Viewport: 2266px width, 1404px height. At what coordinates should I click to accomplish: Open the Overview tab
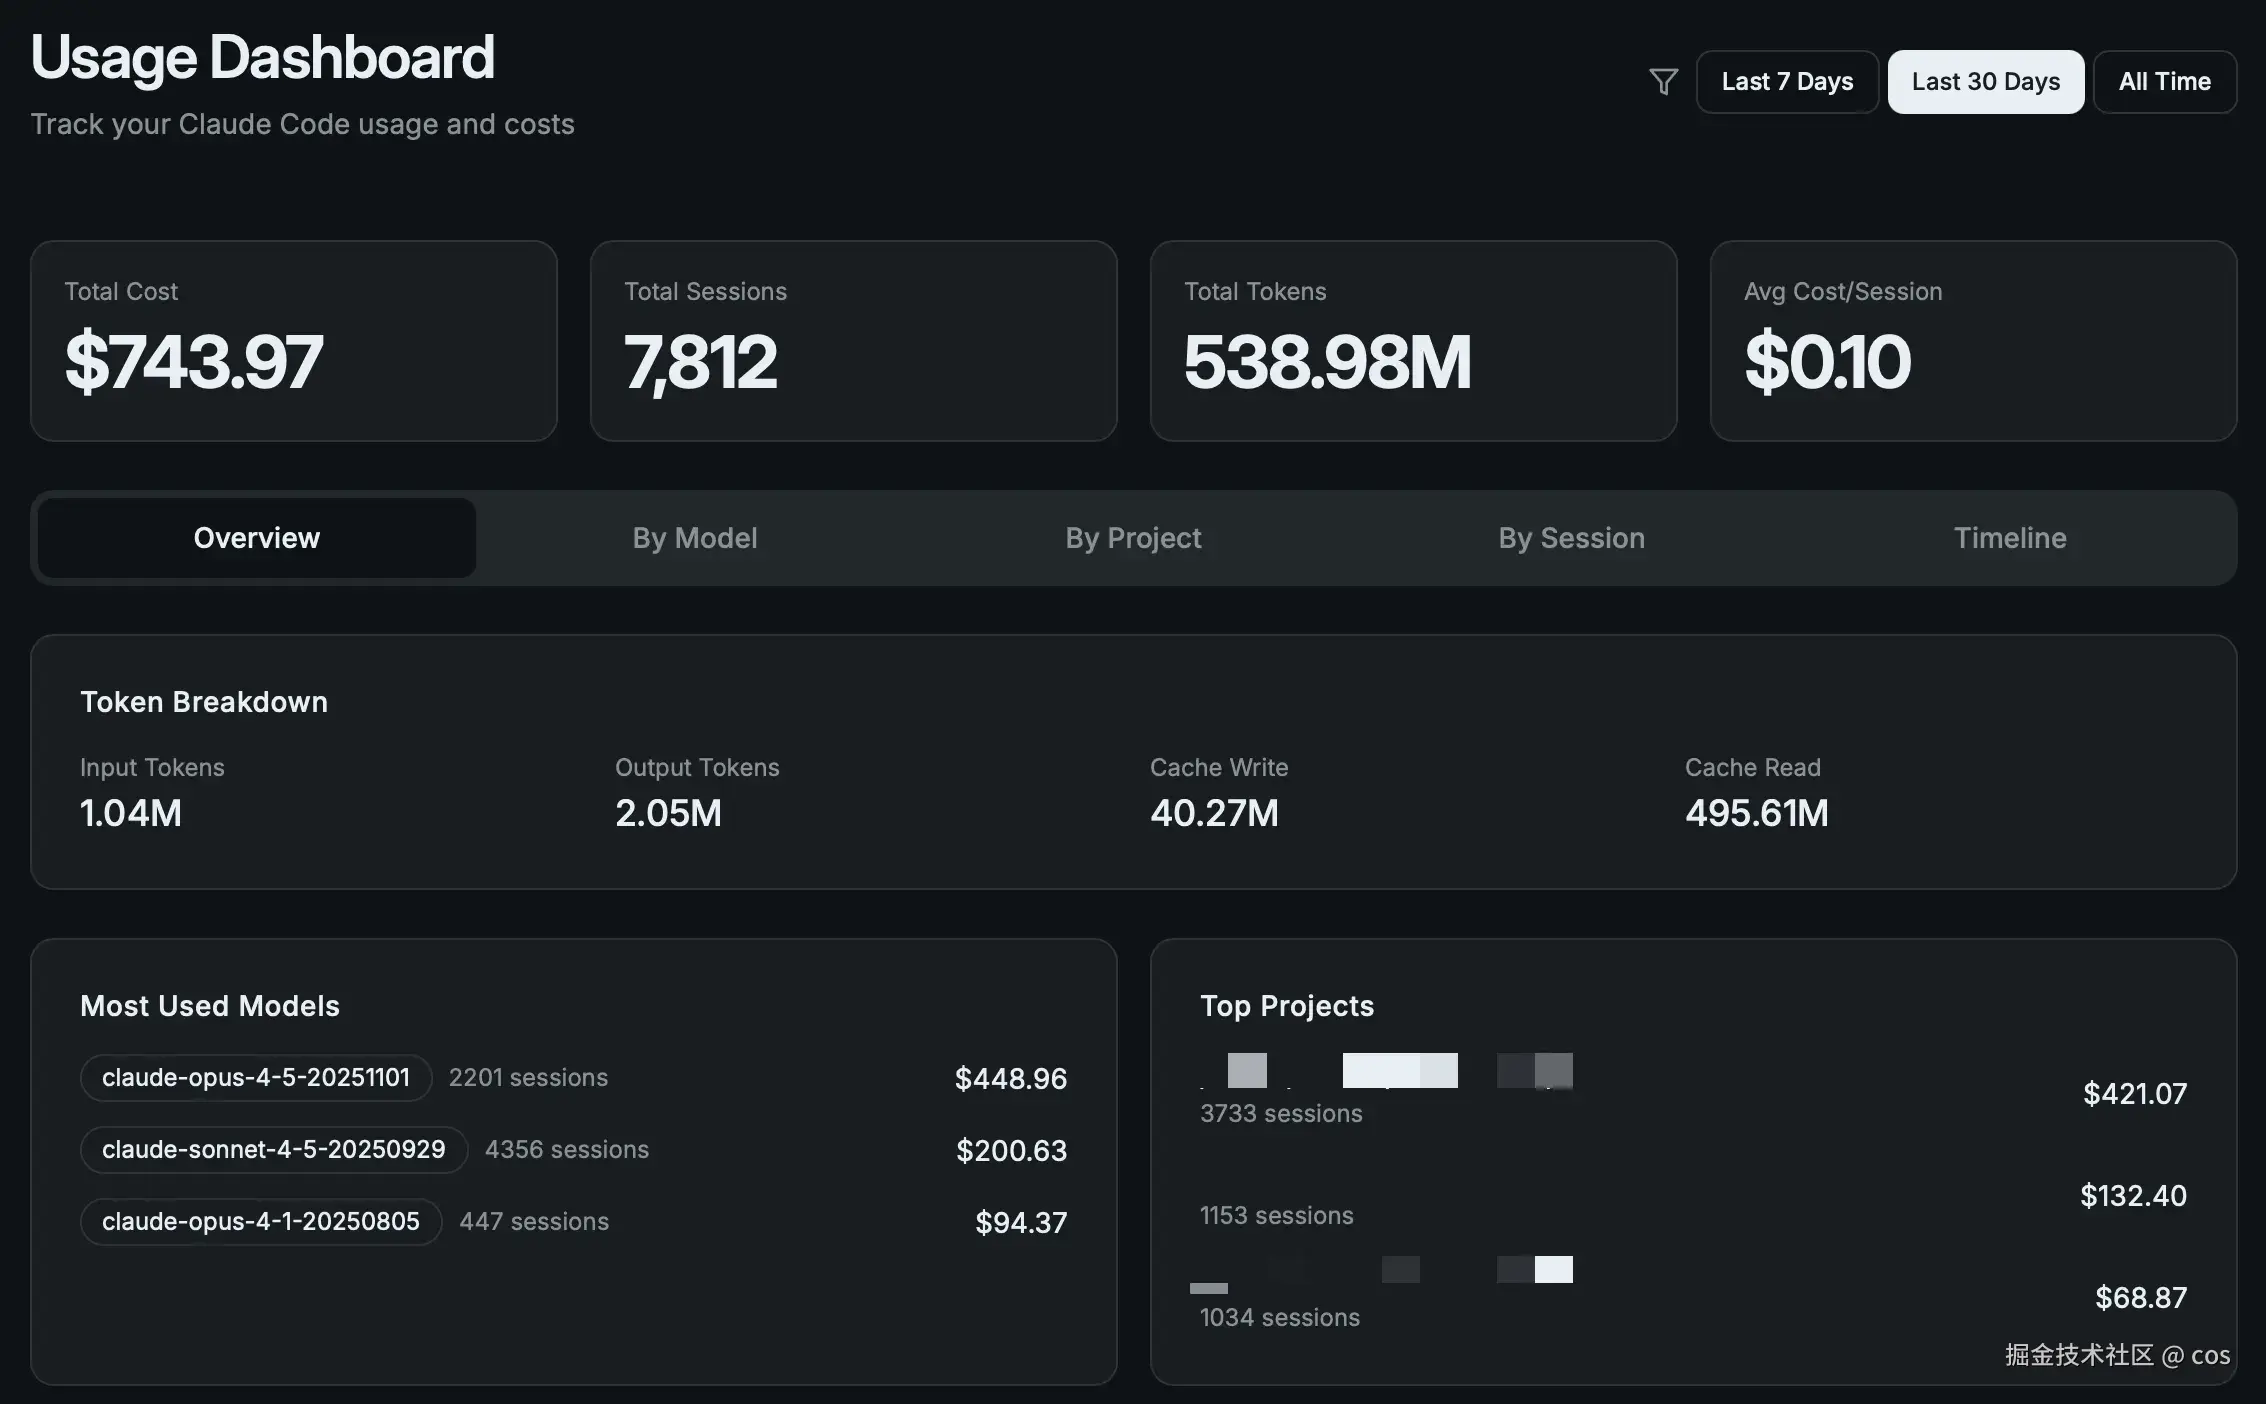257,538
